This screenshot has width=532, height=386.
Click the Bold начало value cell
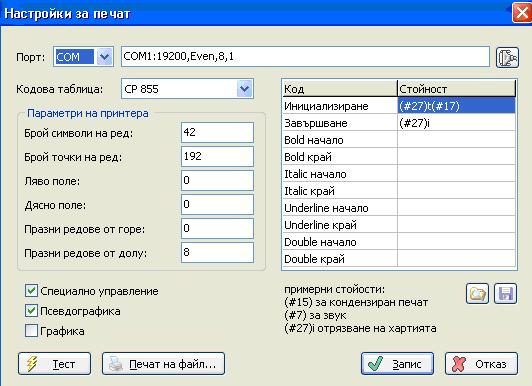point(456,140)
